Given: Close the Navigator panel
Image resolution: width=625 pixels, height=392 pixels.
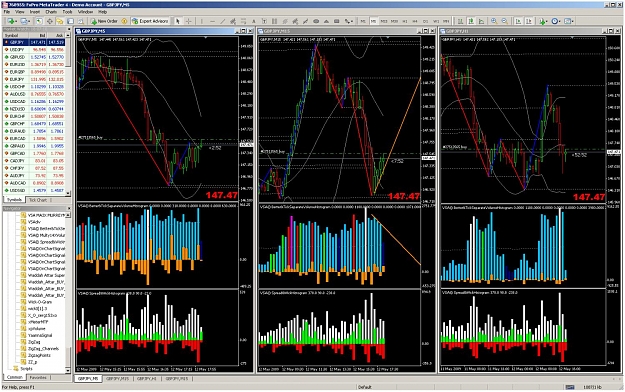Looking at the screenshot, I should [x=68, y=208].
